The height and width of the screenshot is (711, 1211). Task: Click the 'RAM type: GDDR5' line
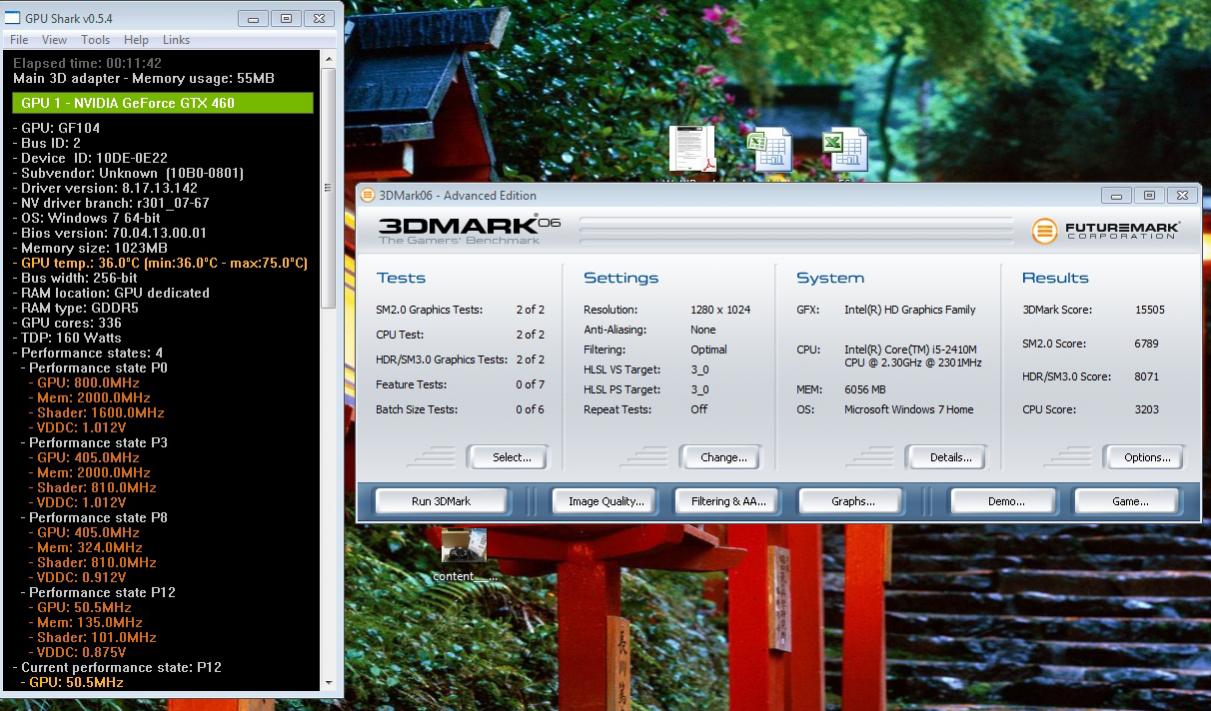(x=77, y=308)
